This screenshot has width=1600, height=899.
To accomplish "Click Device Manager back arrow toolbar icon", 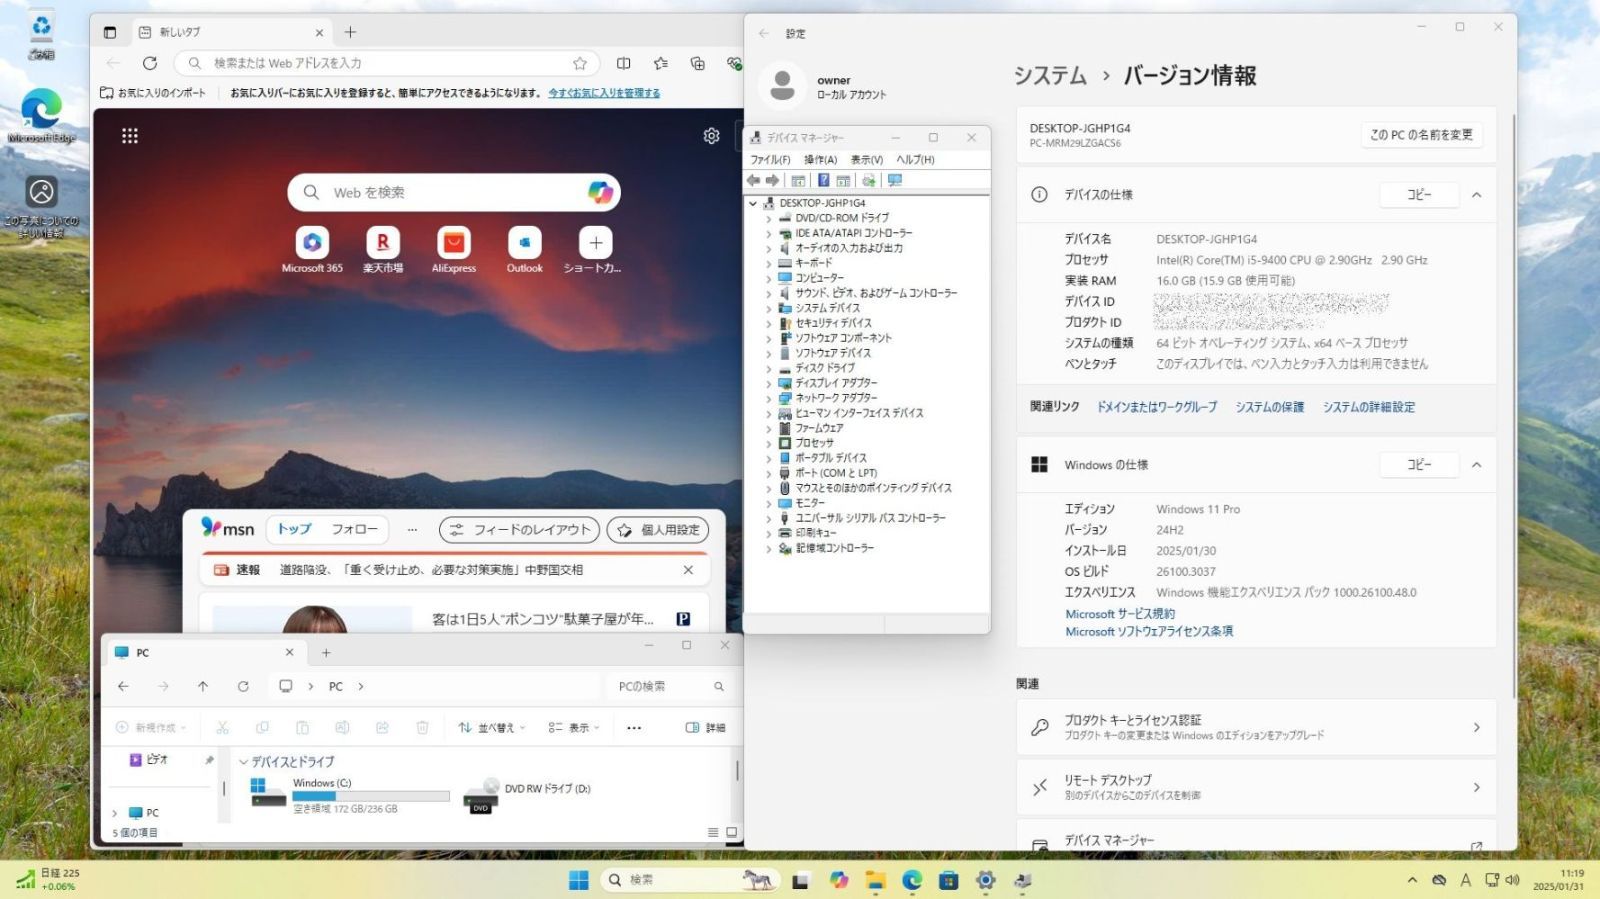I will coord(753,181).
